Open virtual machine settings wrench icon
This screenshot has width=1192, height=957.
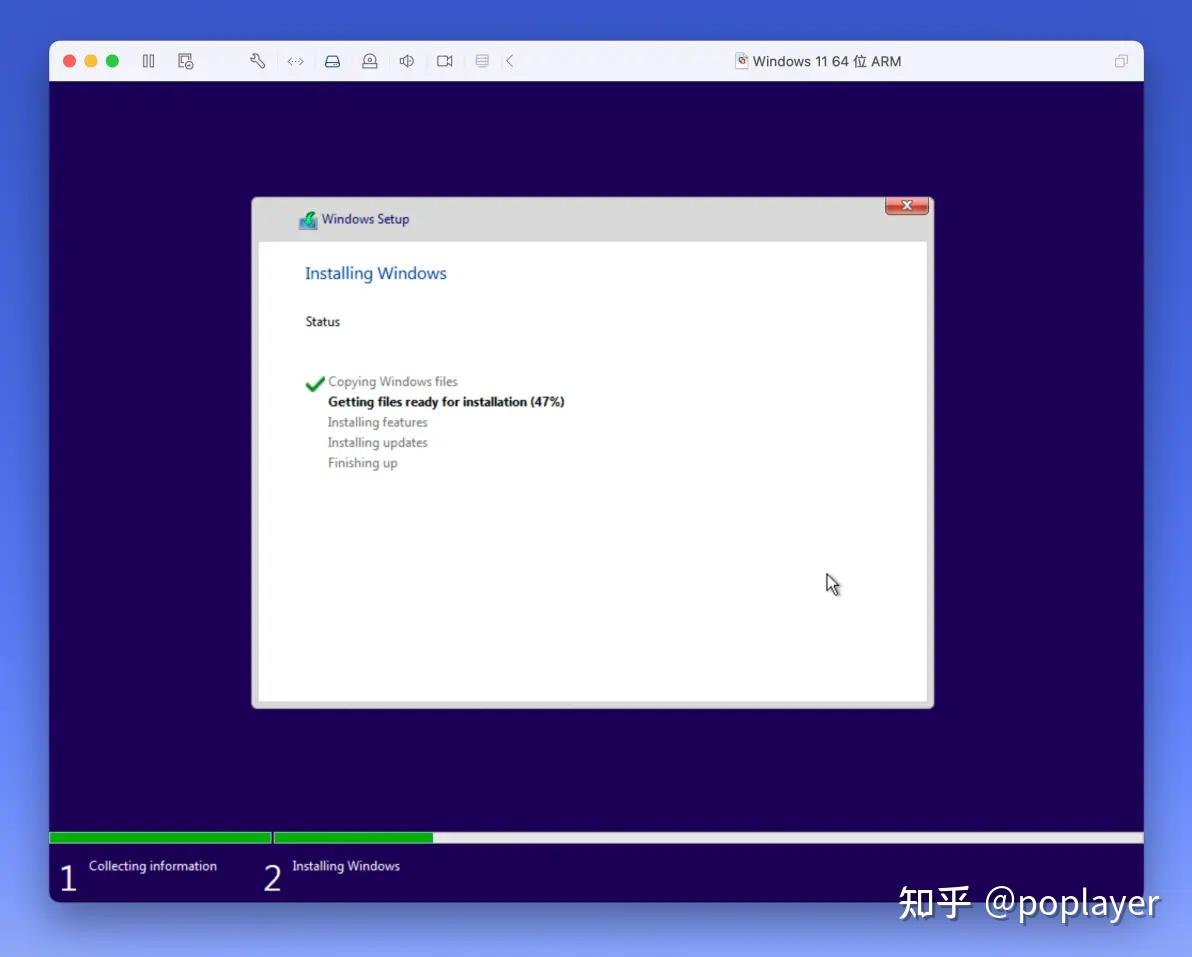[258, 61]
